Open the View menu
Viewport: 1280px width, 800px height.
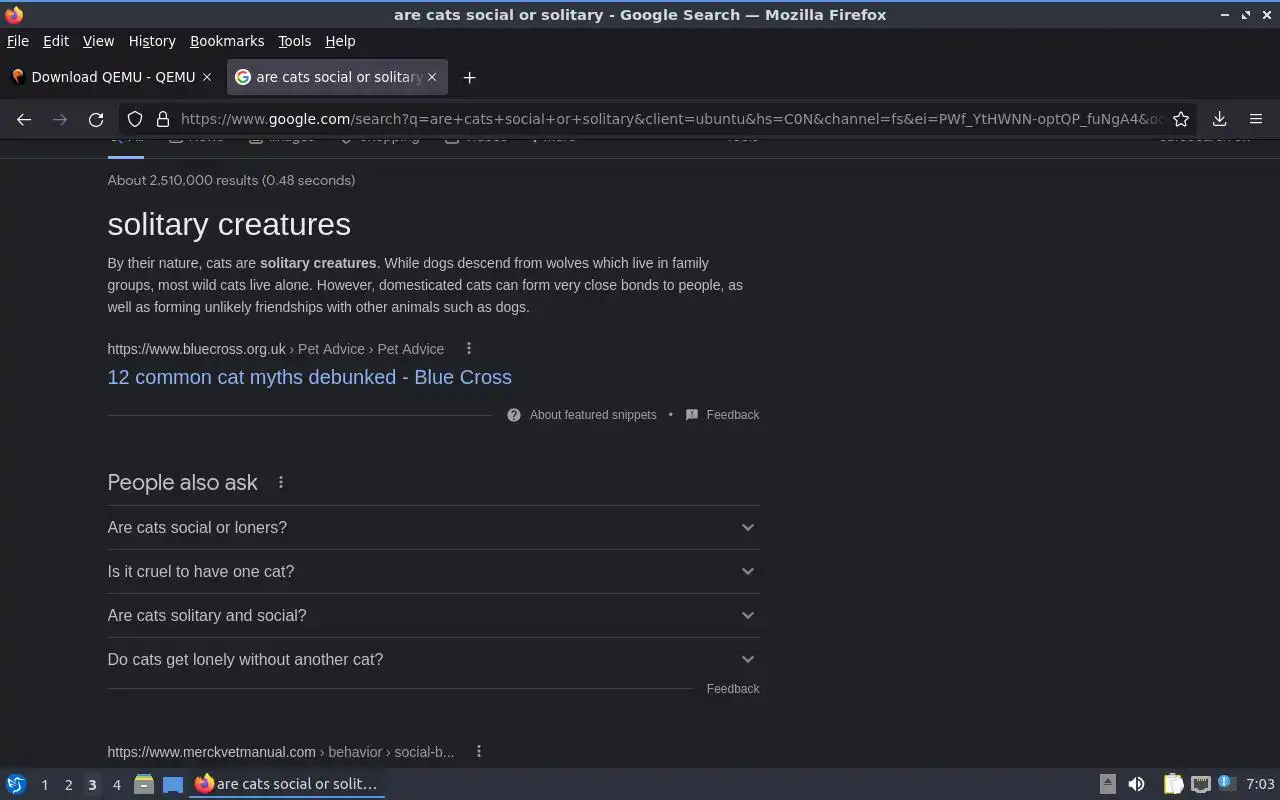pos(98,41)
